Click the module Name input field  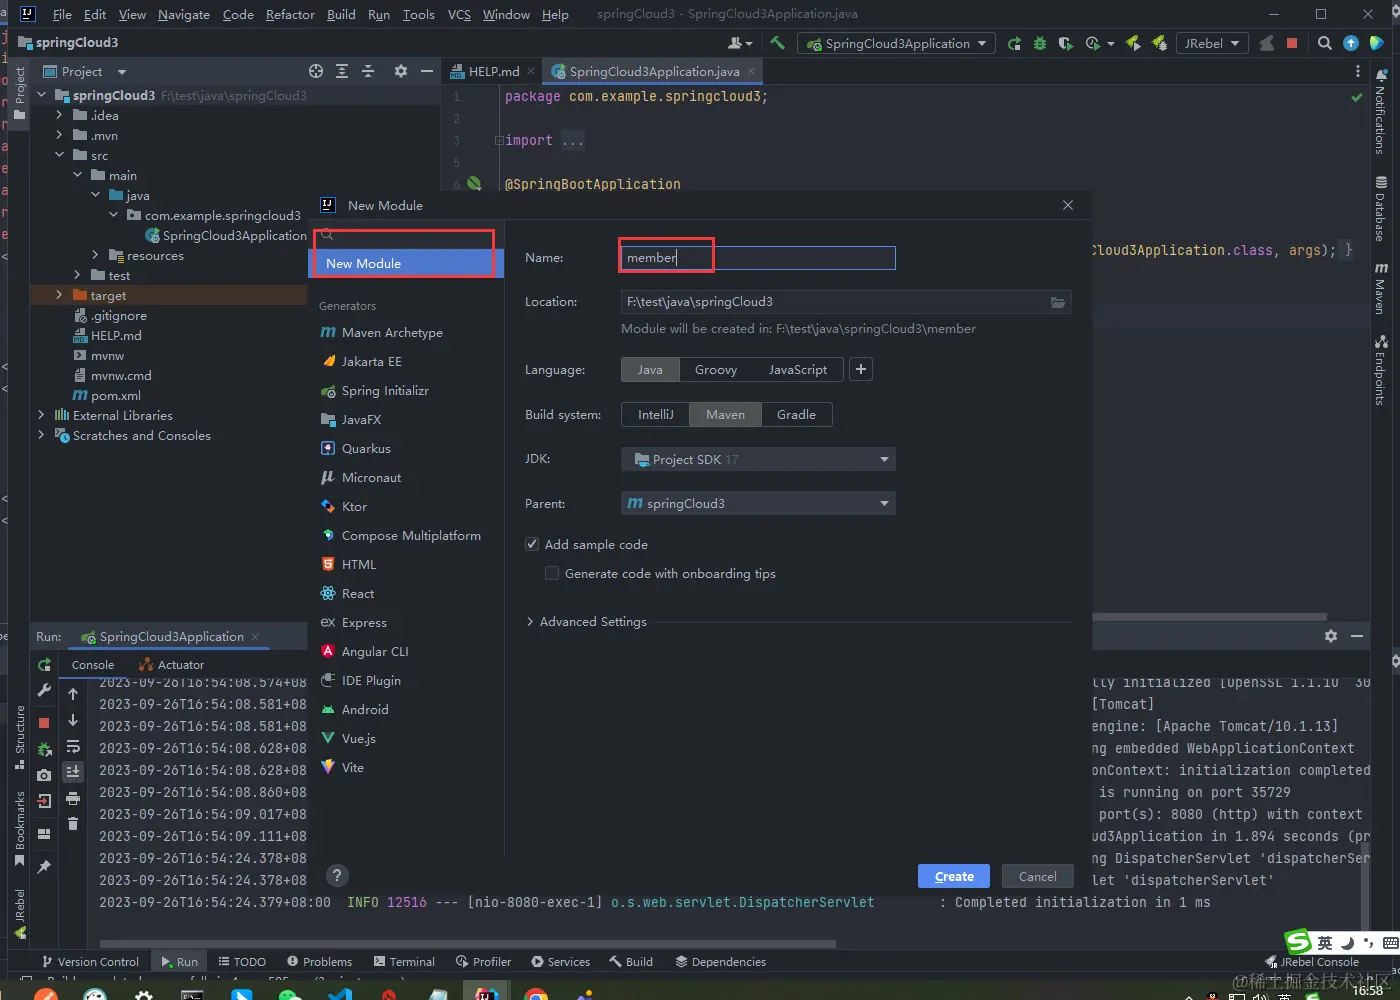(758, 258)
